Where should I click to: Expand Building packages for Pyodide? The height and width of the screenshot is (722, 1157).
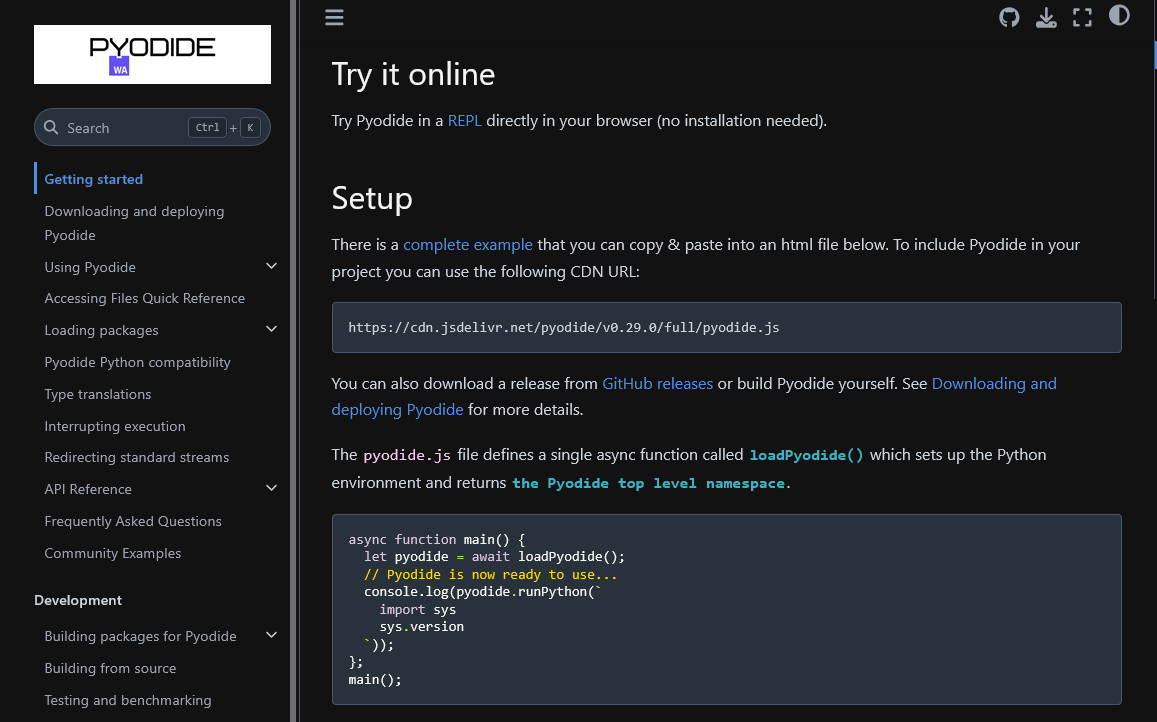click(271, 635)
